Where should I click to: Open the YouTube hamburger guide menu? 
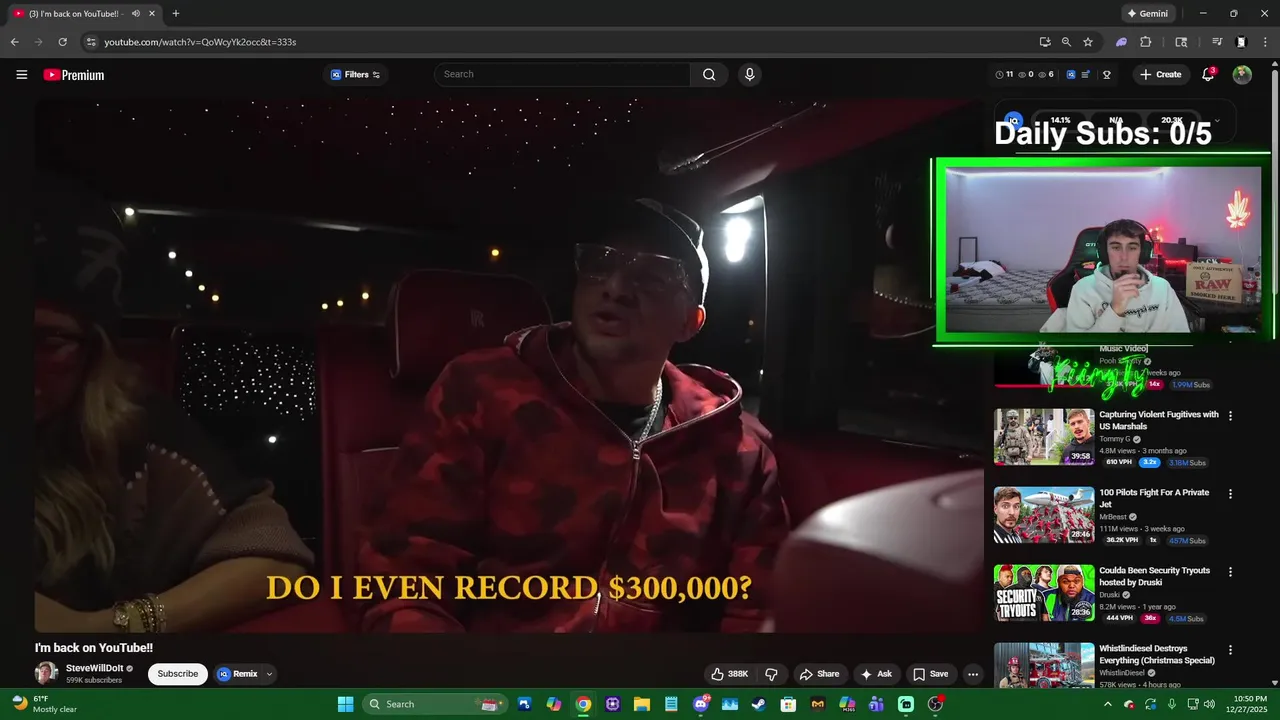click(x=21, y=75)
